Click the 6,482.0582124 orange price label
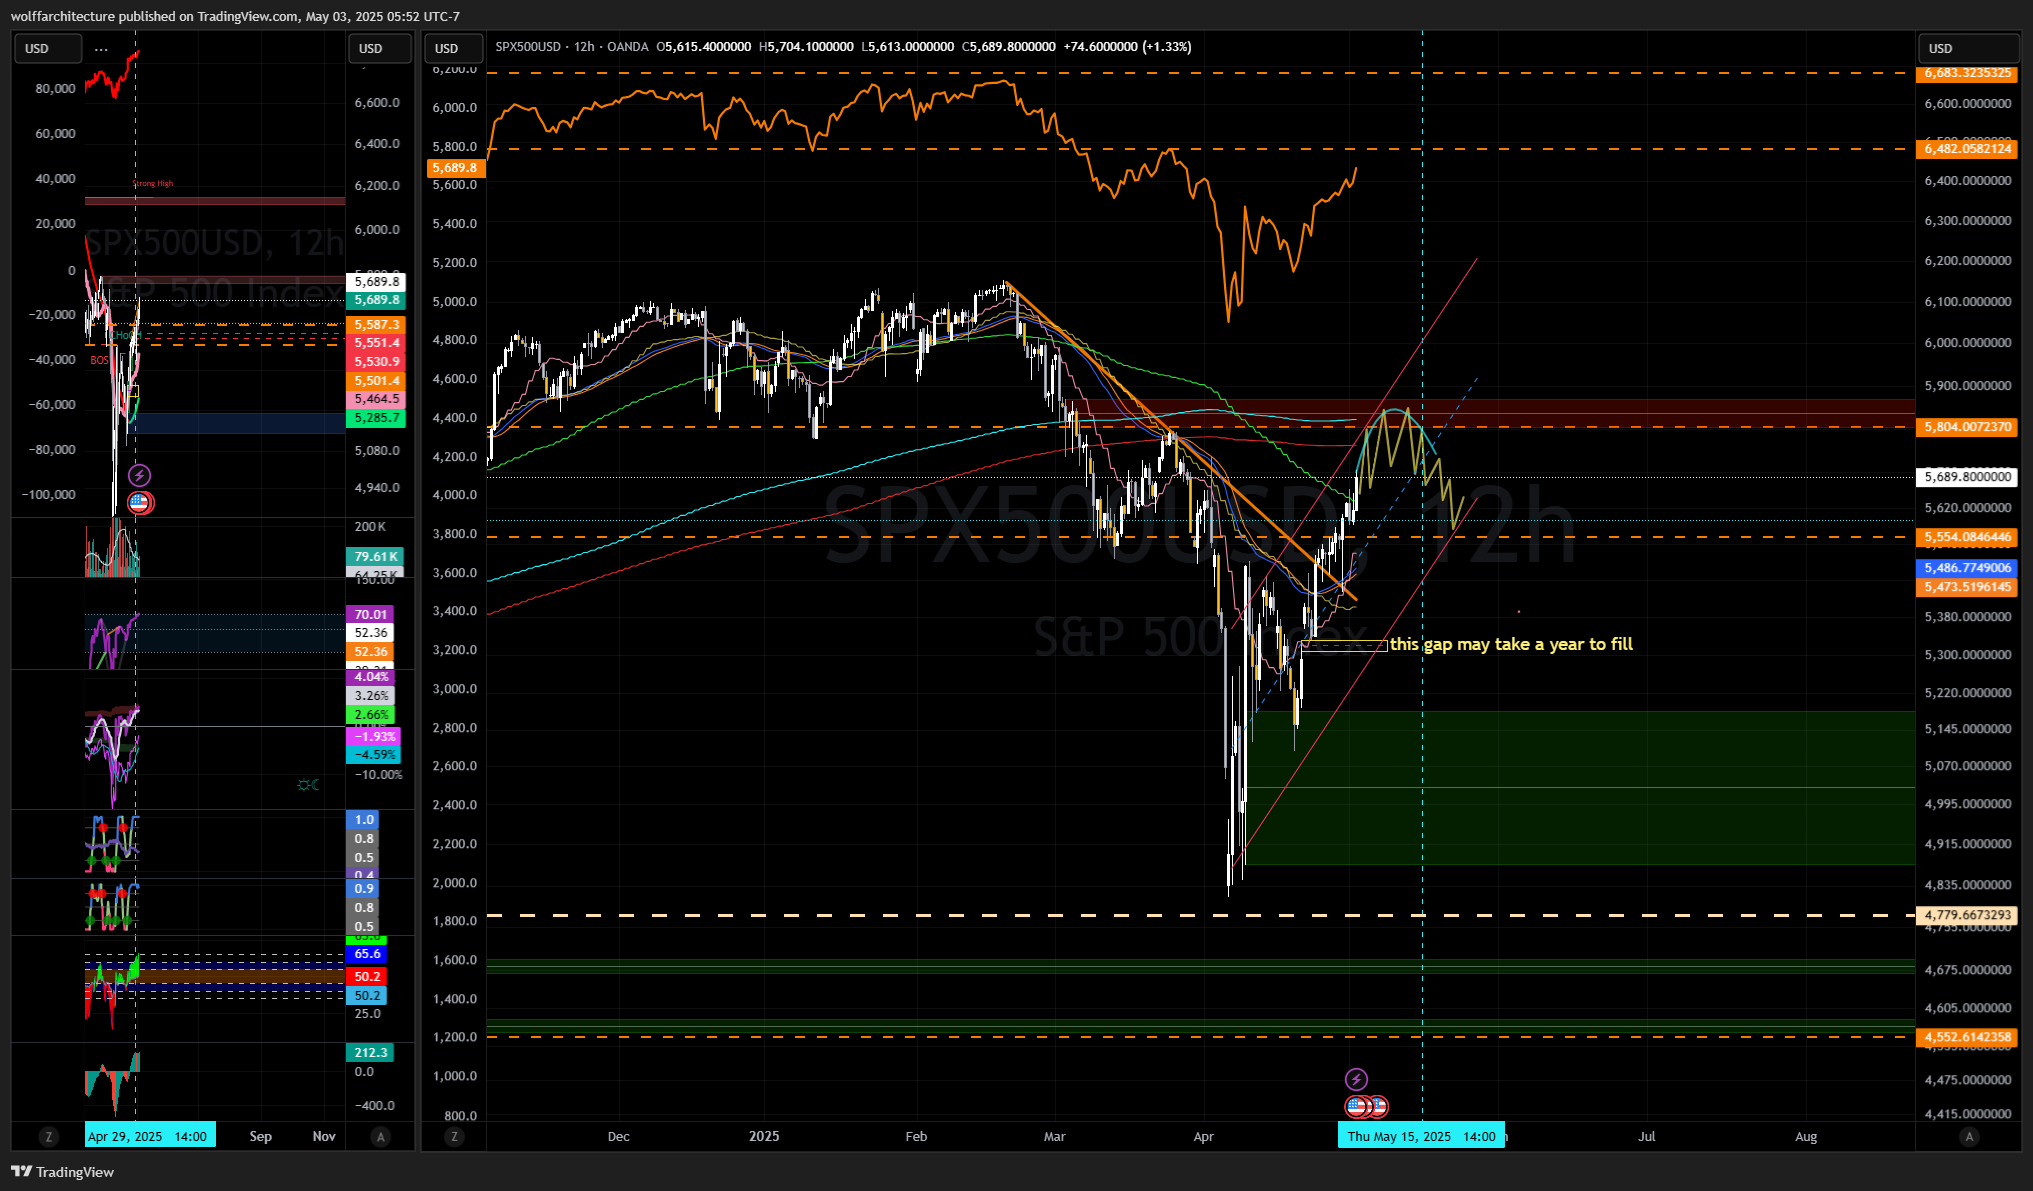 point(1967,149)
